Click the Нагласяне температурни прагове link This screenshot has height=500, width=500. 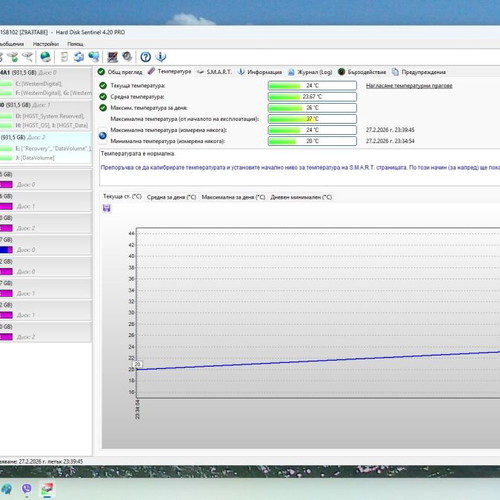pos(409,86)
